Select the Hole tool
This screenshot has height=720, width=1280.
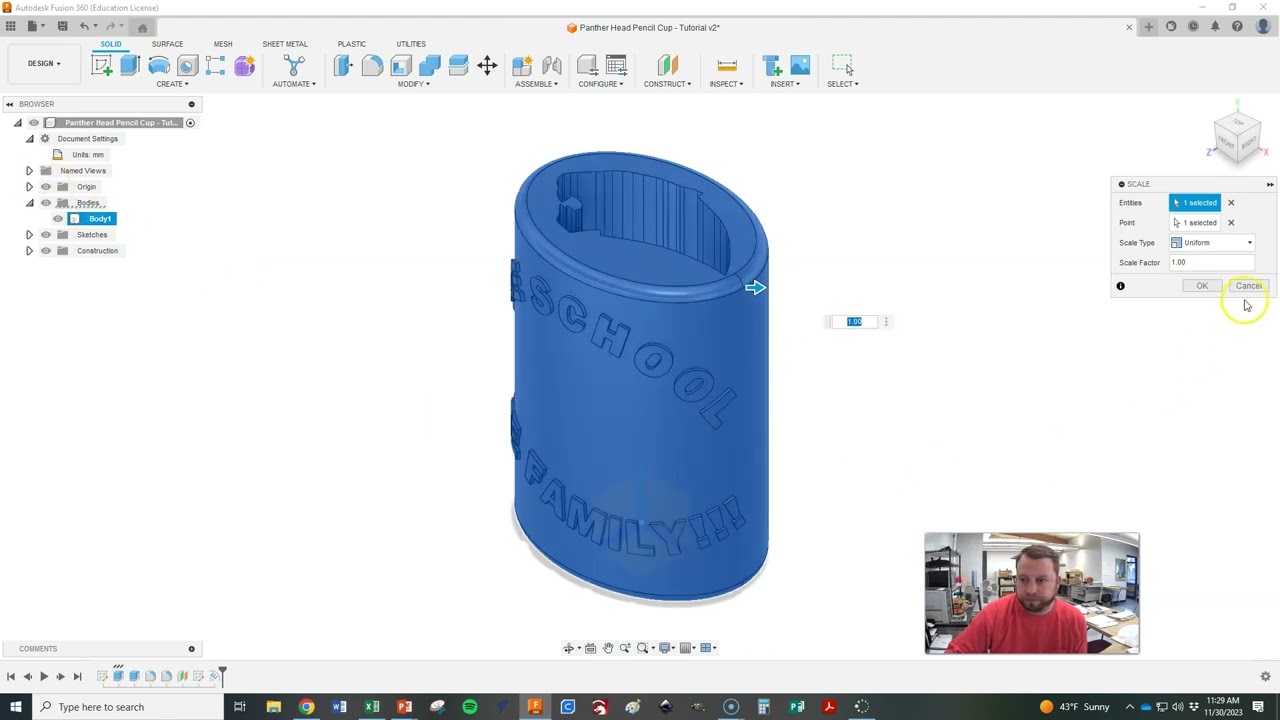(187, 66)
